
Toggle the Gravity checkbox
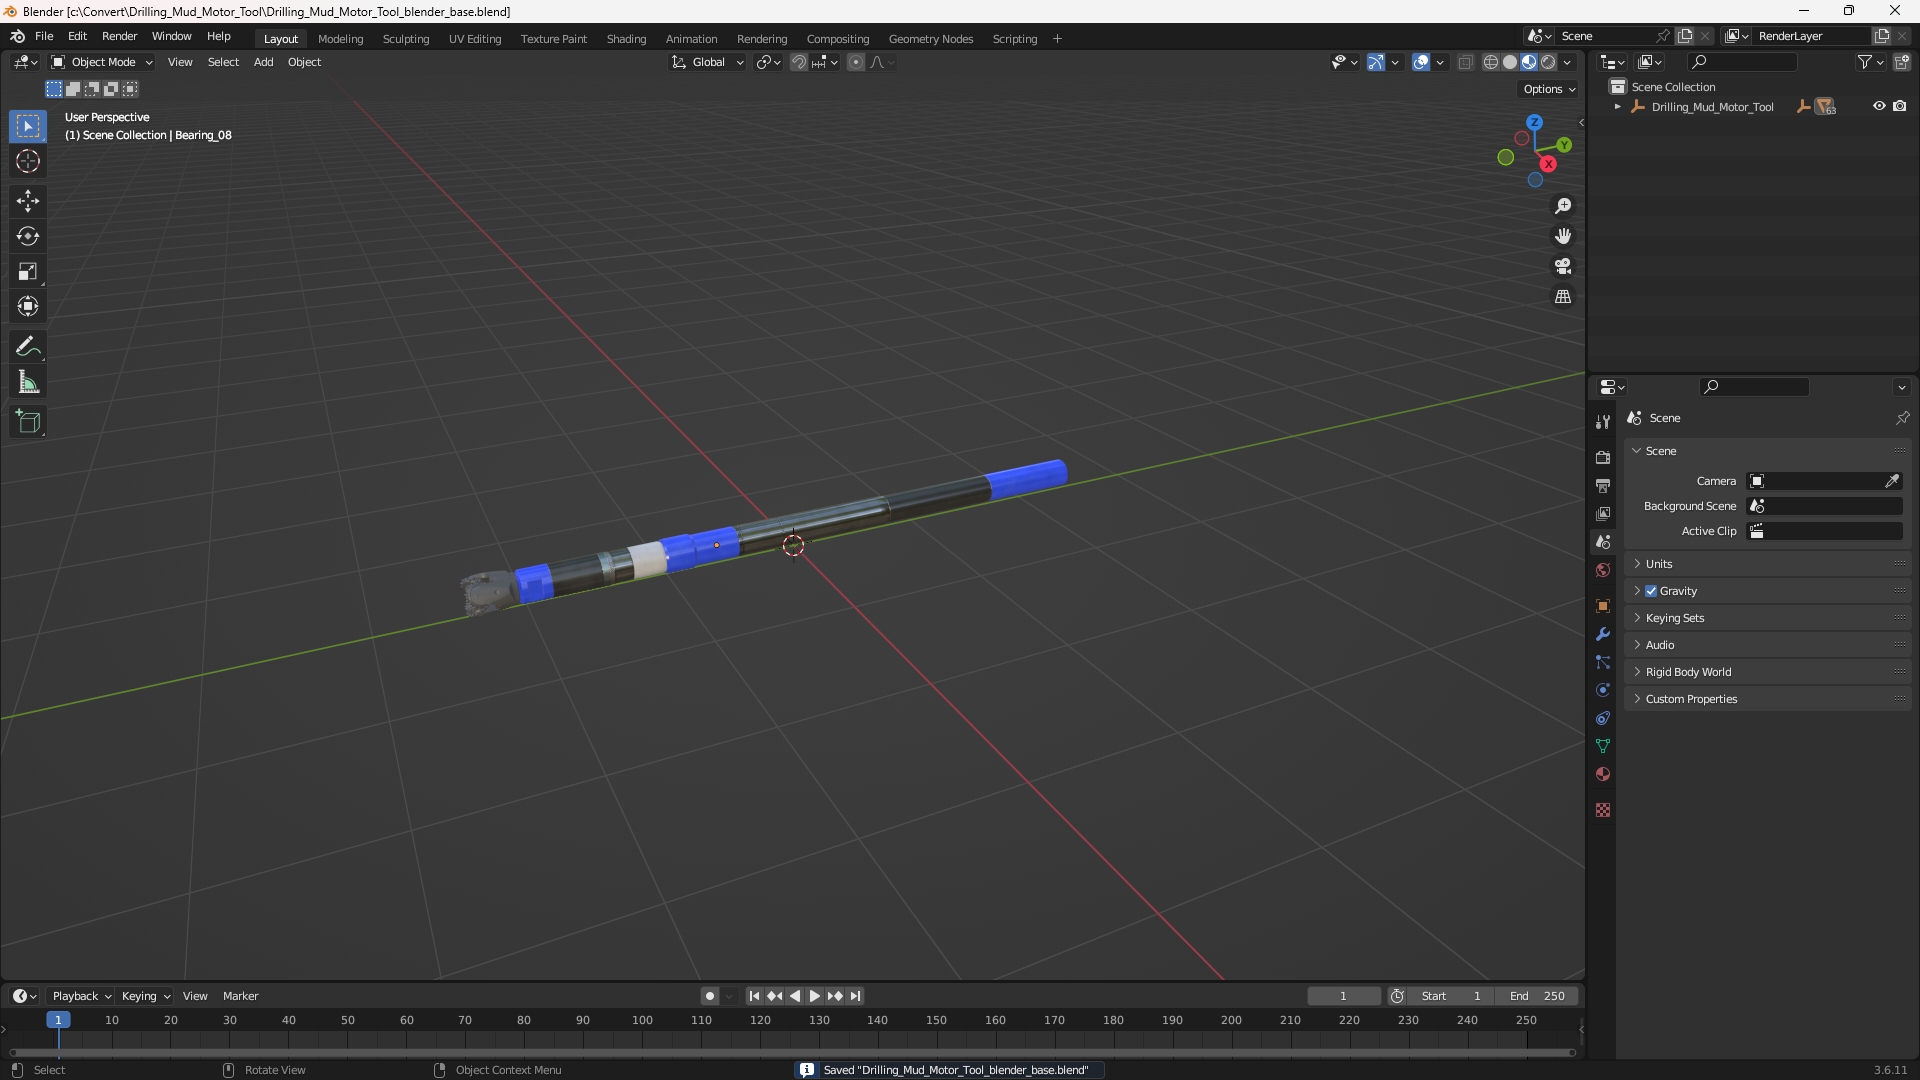1651,591
